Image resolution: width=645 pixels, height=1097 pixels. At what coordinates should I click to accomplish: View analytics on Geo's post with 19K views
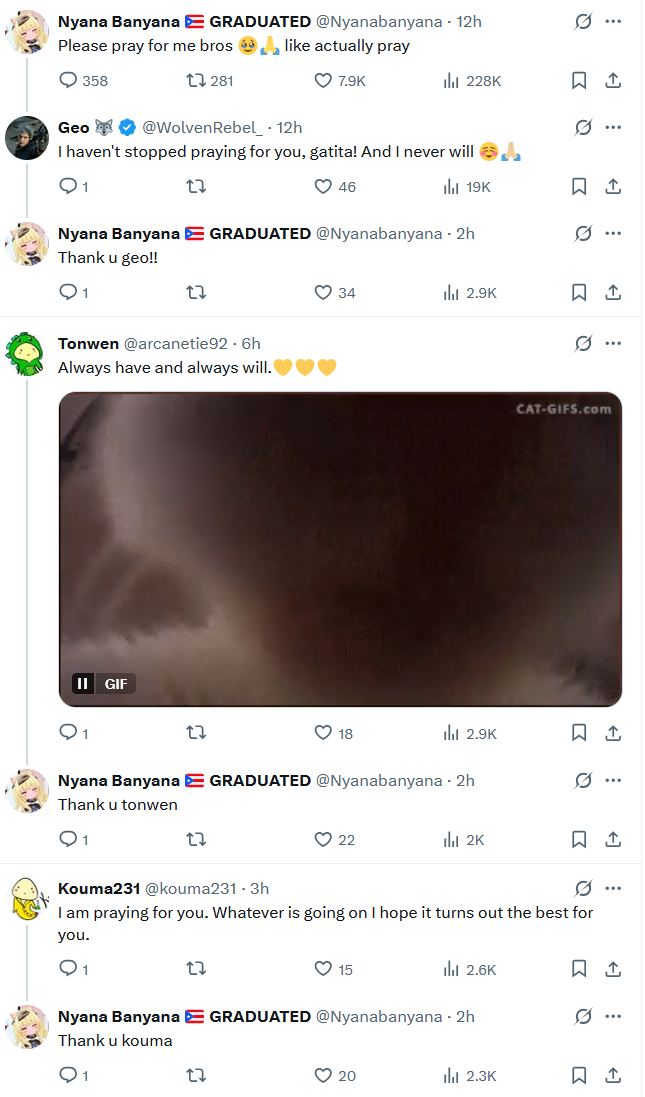pyautogui.click(x=467, y=187)
